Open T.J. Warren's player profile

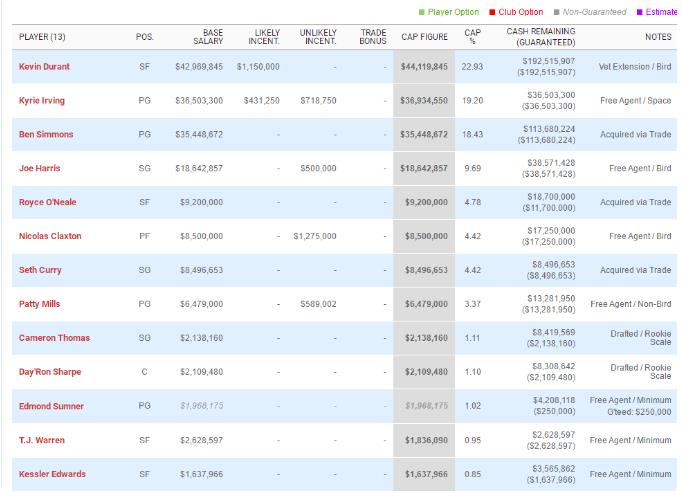[x=42, y=440]
